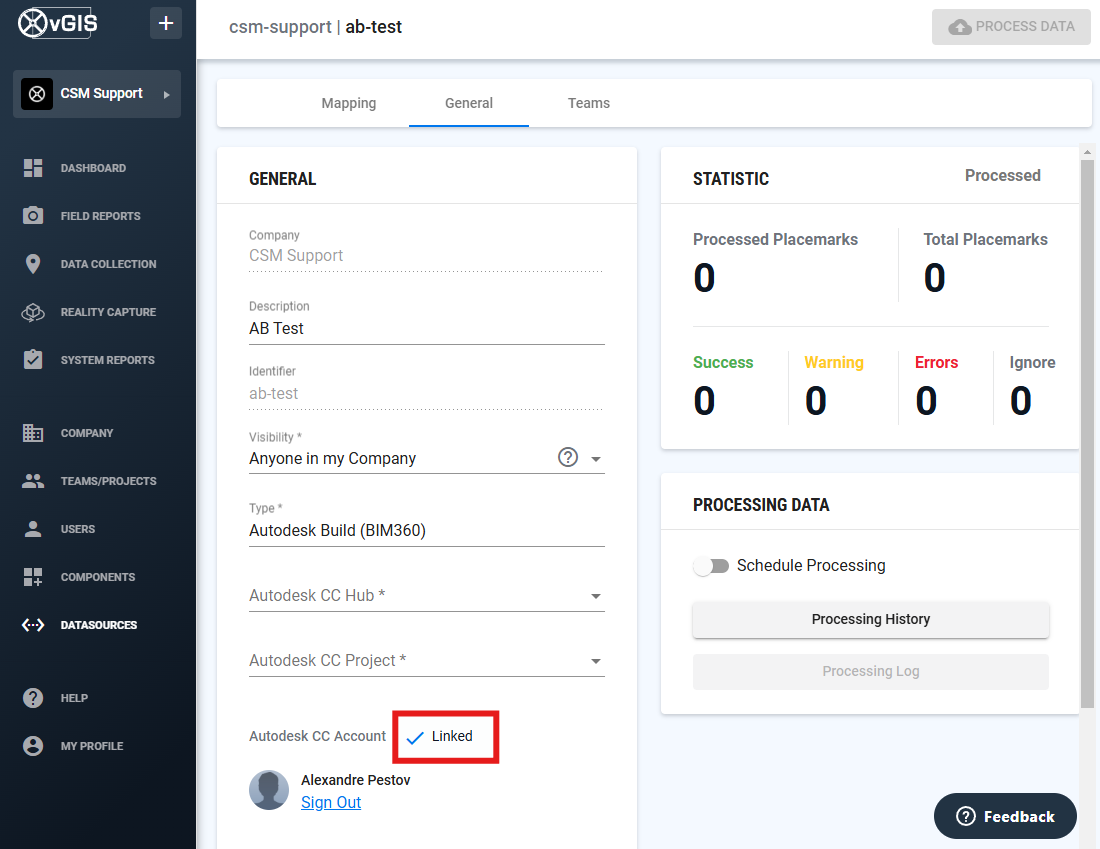Click the Success count label
The height and width of the screenshot is (849, 1100).
(723, 362)
